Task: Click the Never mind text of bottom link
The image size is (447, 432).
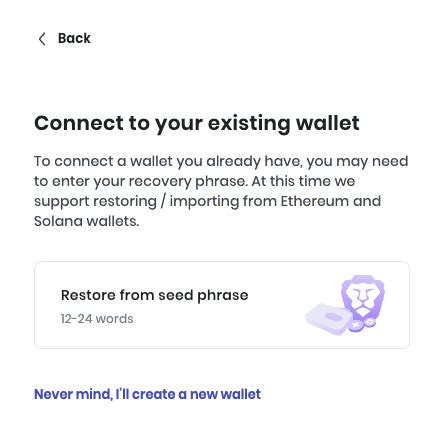Action: click(x=73, y=394)
